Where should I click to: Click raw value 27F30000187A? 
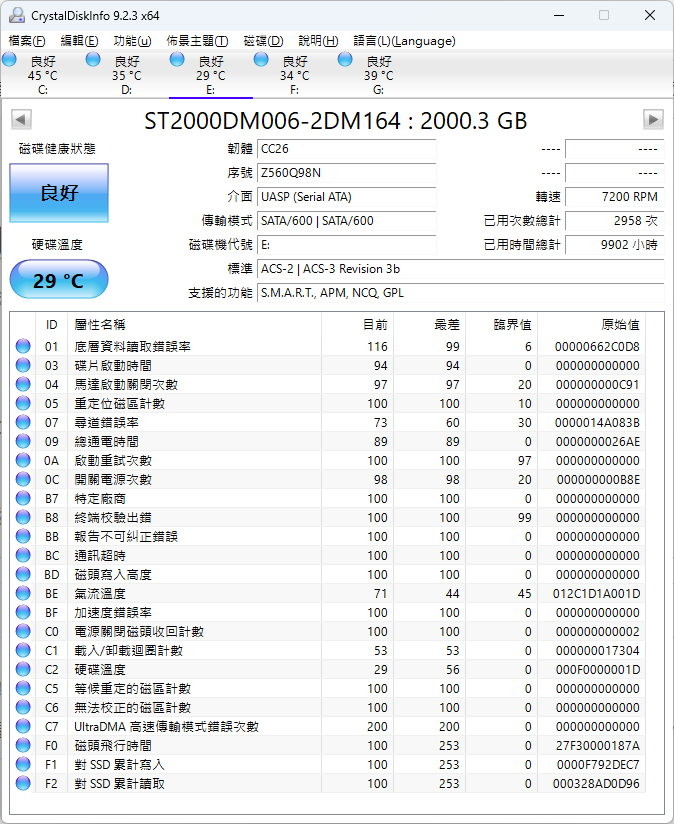click(x=598, y=746)
